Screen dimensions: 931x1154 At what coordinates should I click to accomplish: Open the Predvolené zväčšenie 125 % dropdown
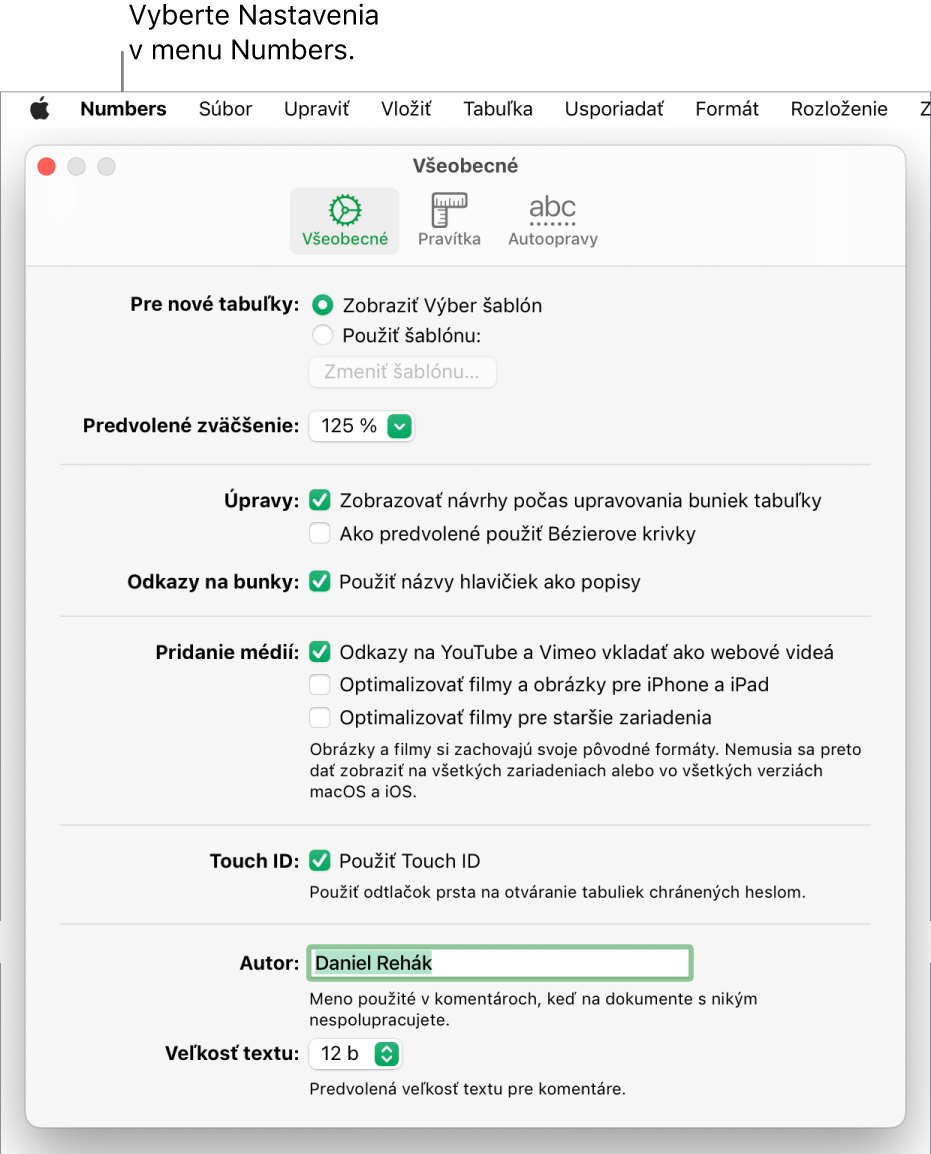[361, 426]
